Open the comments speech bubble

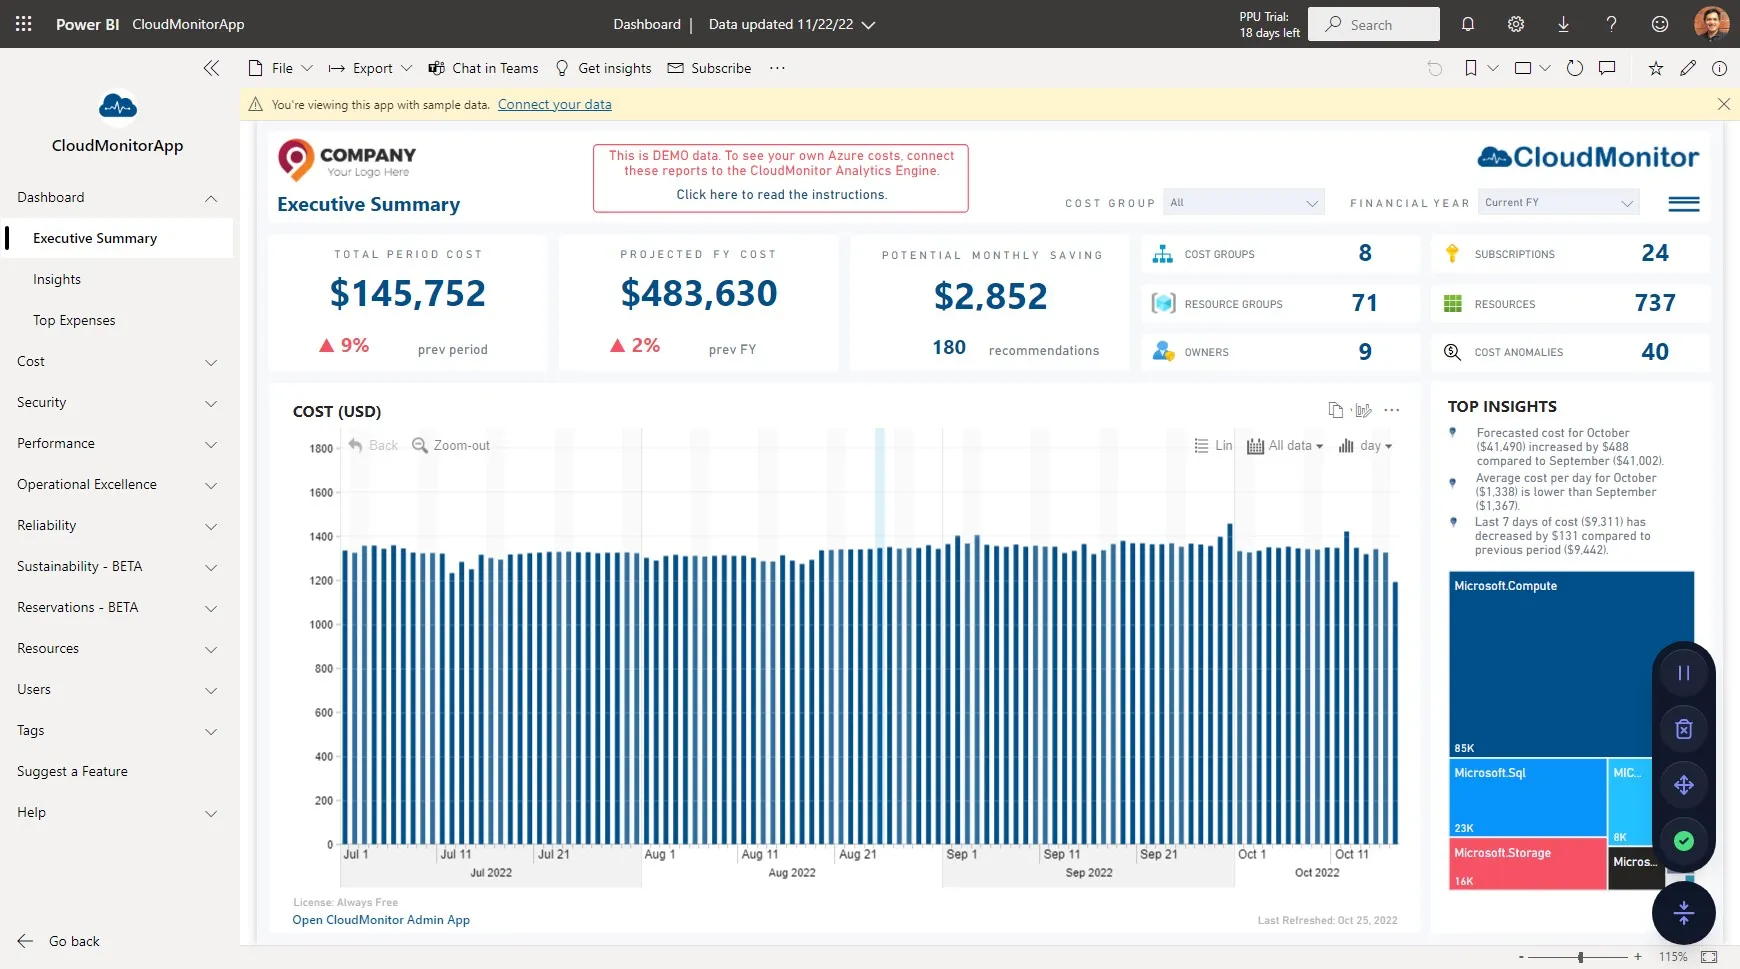coord(1607,68)
